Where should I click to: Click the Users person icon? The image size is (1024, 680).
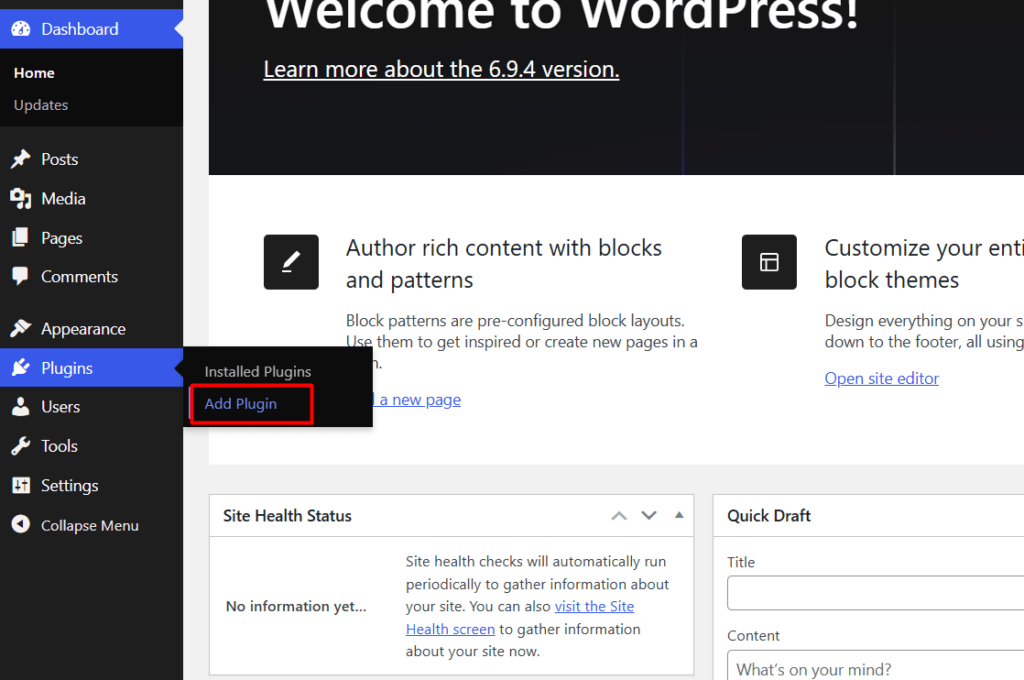click(x=21, y=406)
